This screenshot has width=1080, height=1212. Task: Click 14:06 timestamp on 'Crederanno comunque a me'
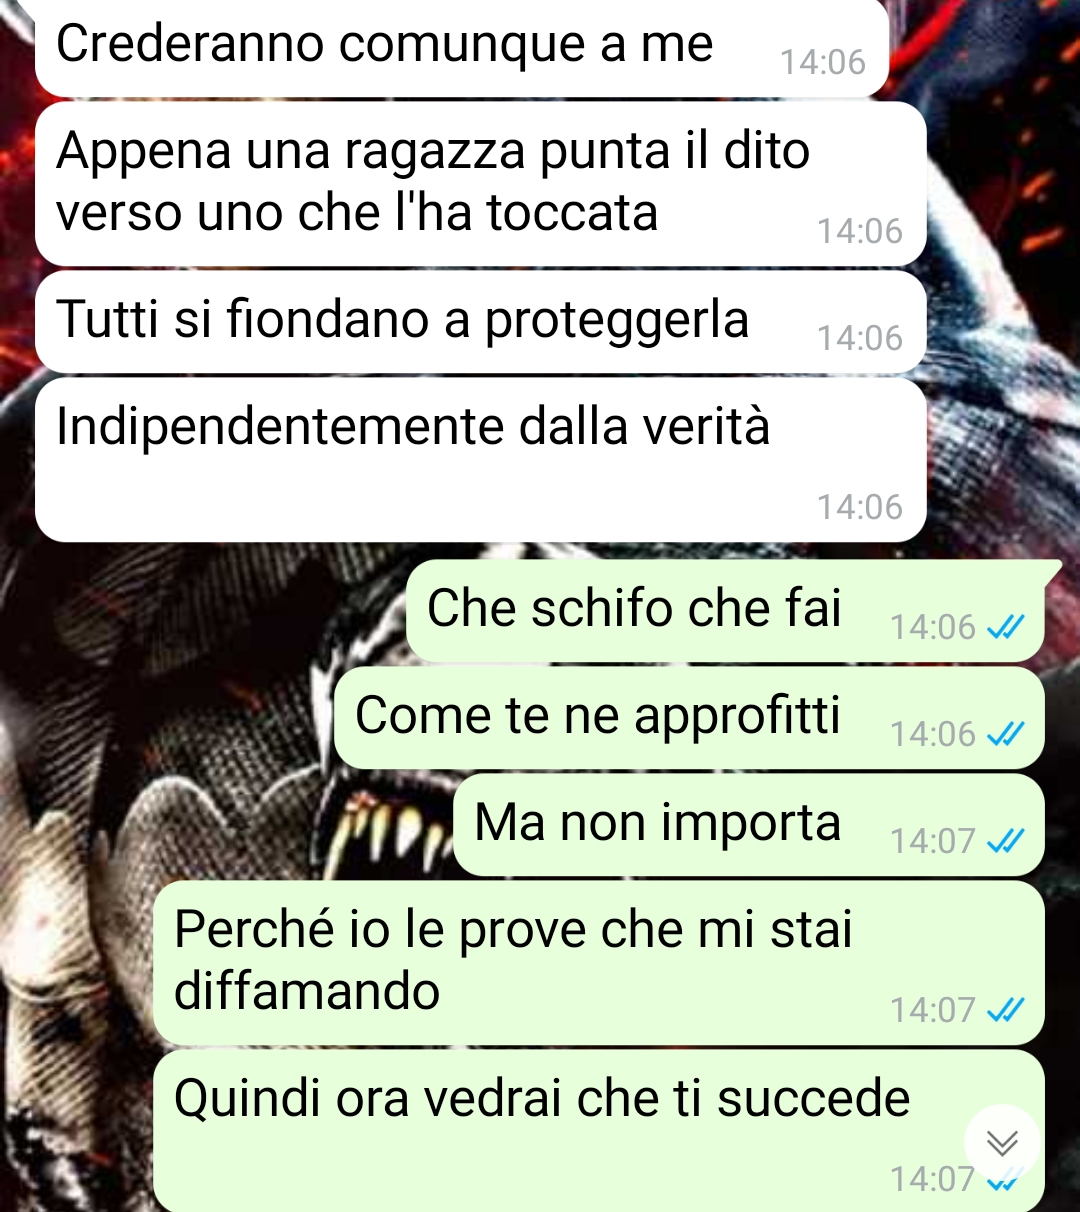(x=822, y=62)
